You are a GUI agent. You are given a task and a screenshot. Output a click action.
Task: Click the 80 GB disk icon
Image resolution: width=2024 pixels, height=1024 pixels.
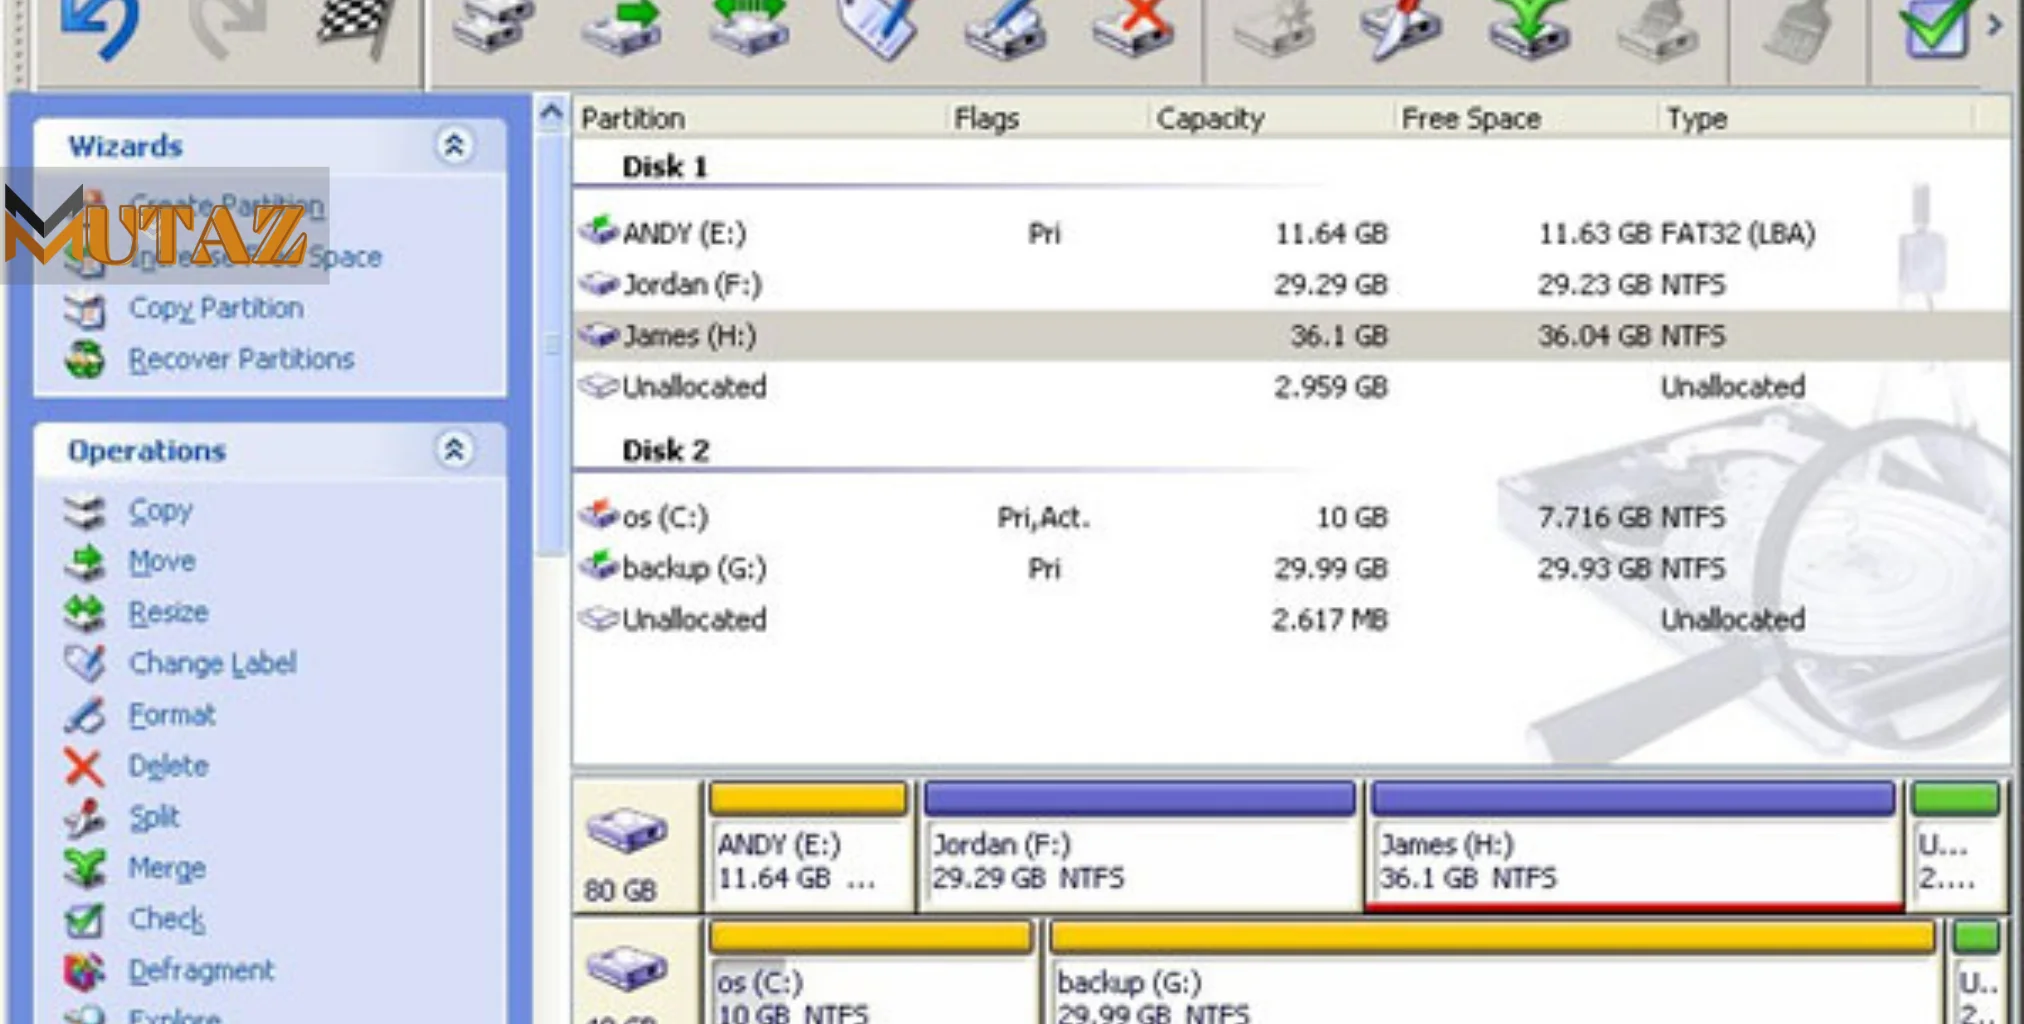tap(626, 830)
